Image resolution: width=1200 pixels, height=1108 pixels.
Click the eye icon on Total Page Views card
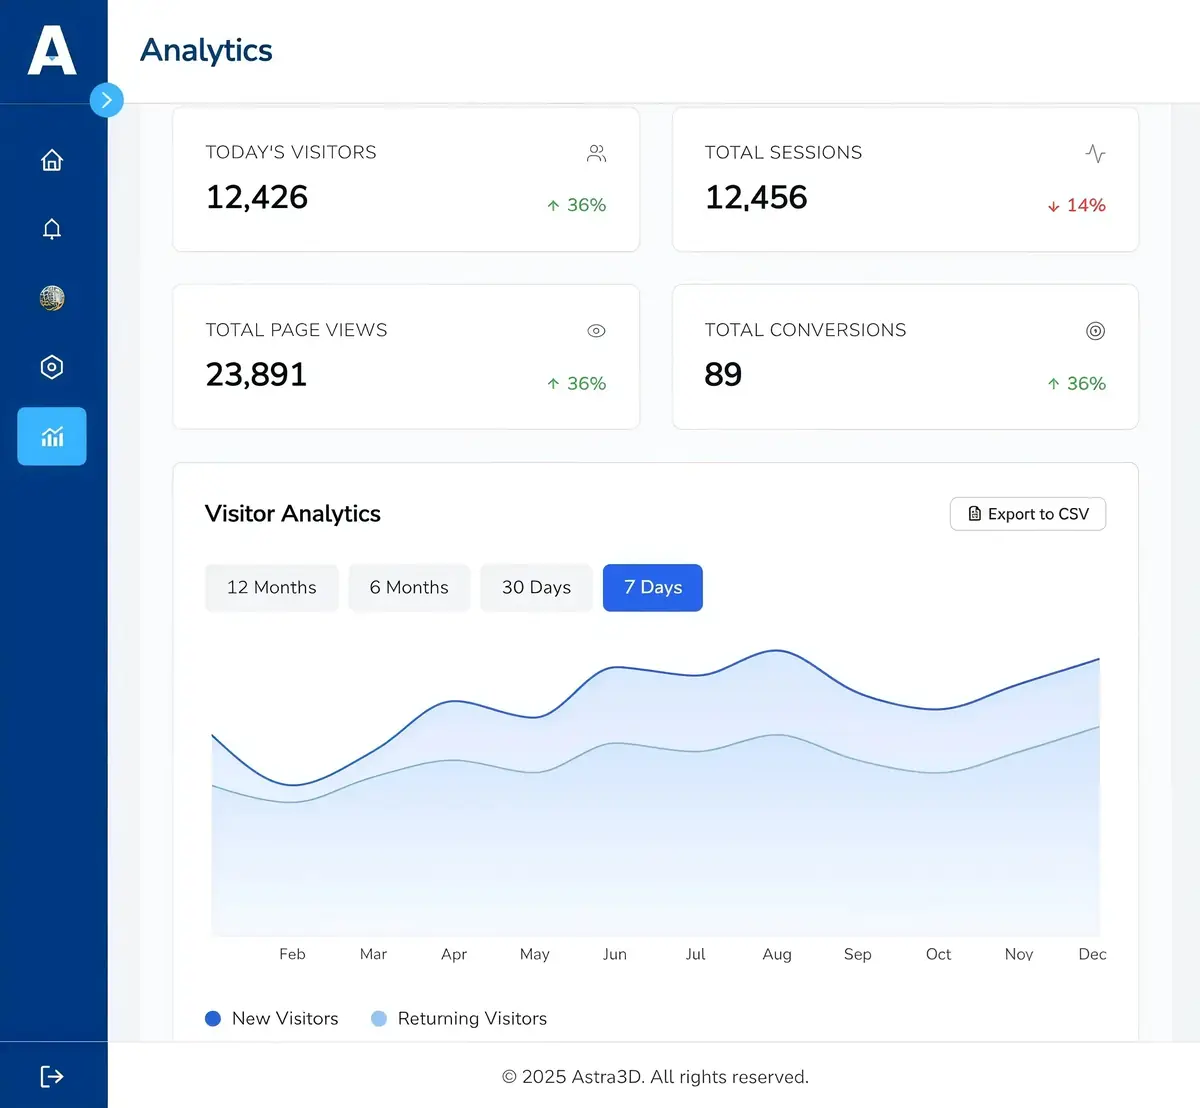point(596,331)
